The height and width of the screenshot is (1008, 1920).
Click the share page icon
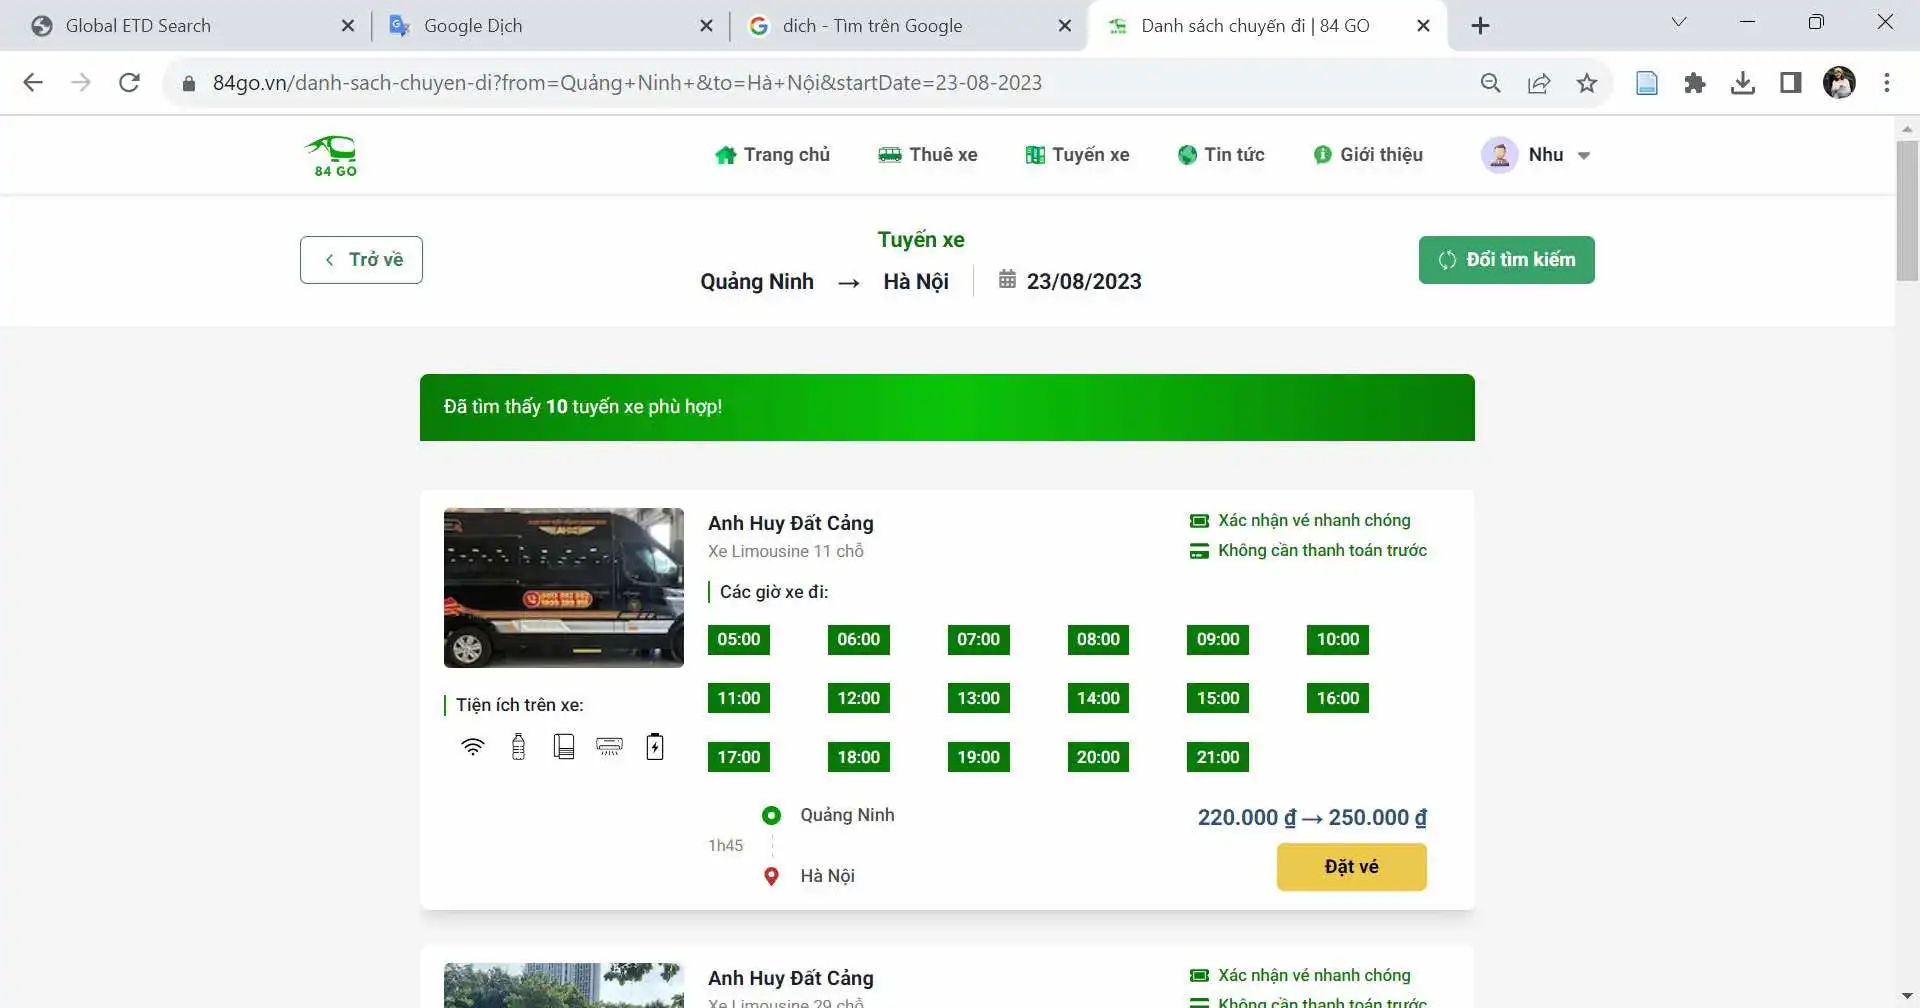1539,83
